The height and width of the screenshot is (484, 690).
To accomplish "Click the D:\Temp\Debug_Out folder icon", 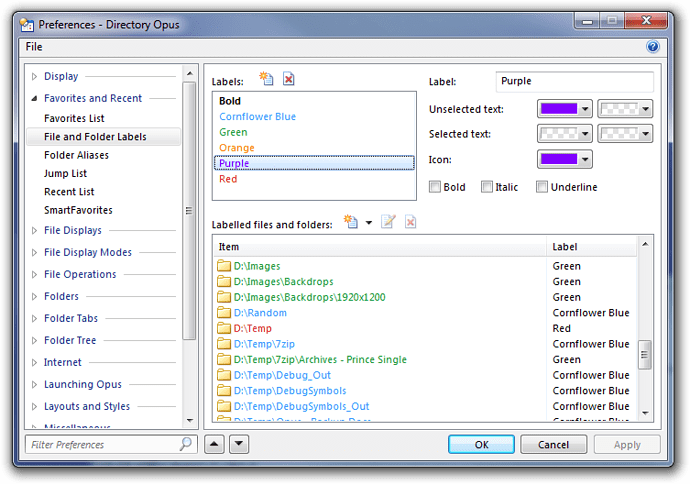I will 224,375.
